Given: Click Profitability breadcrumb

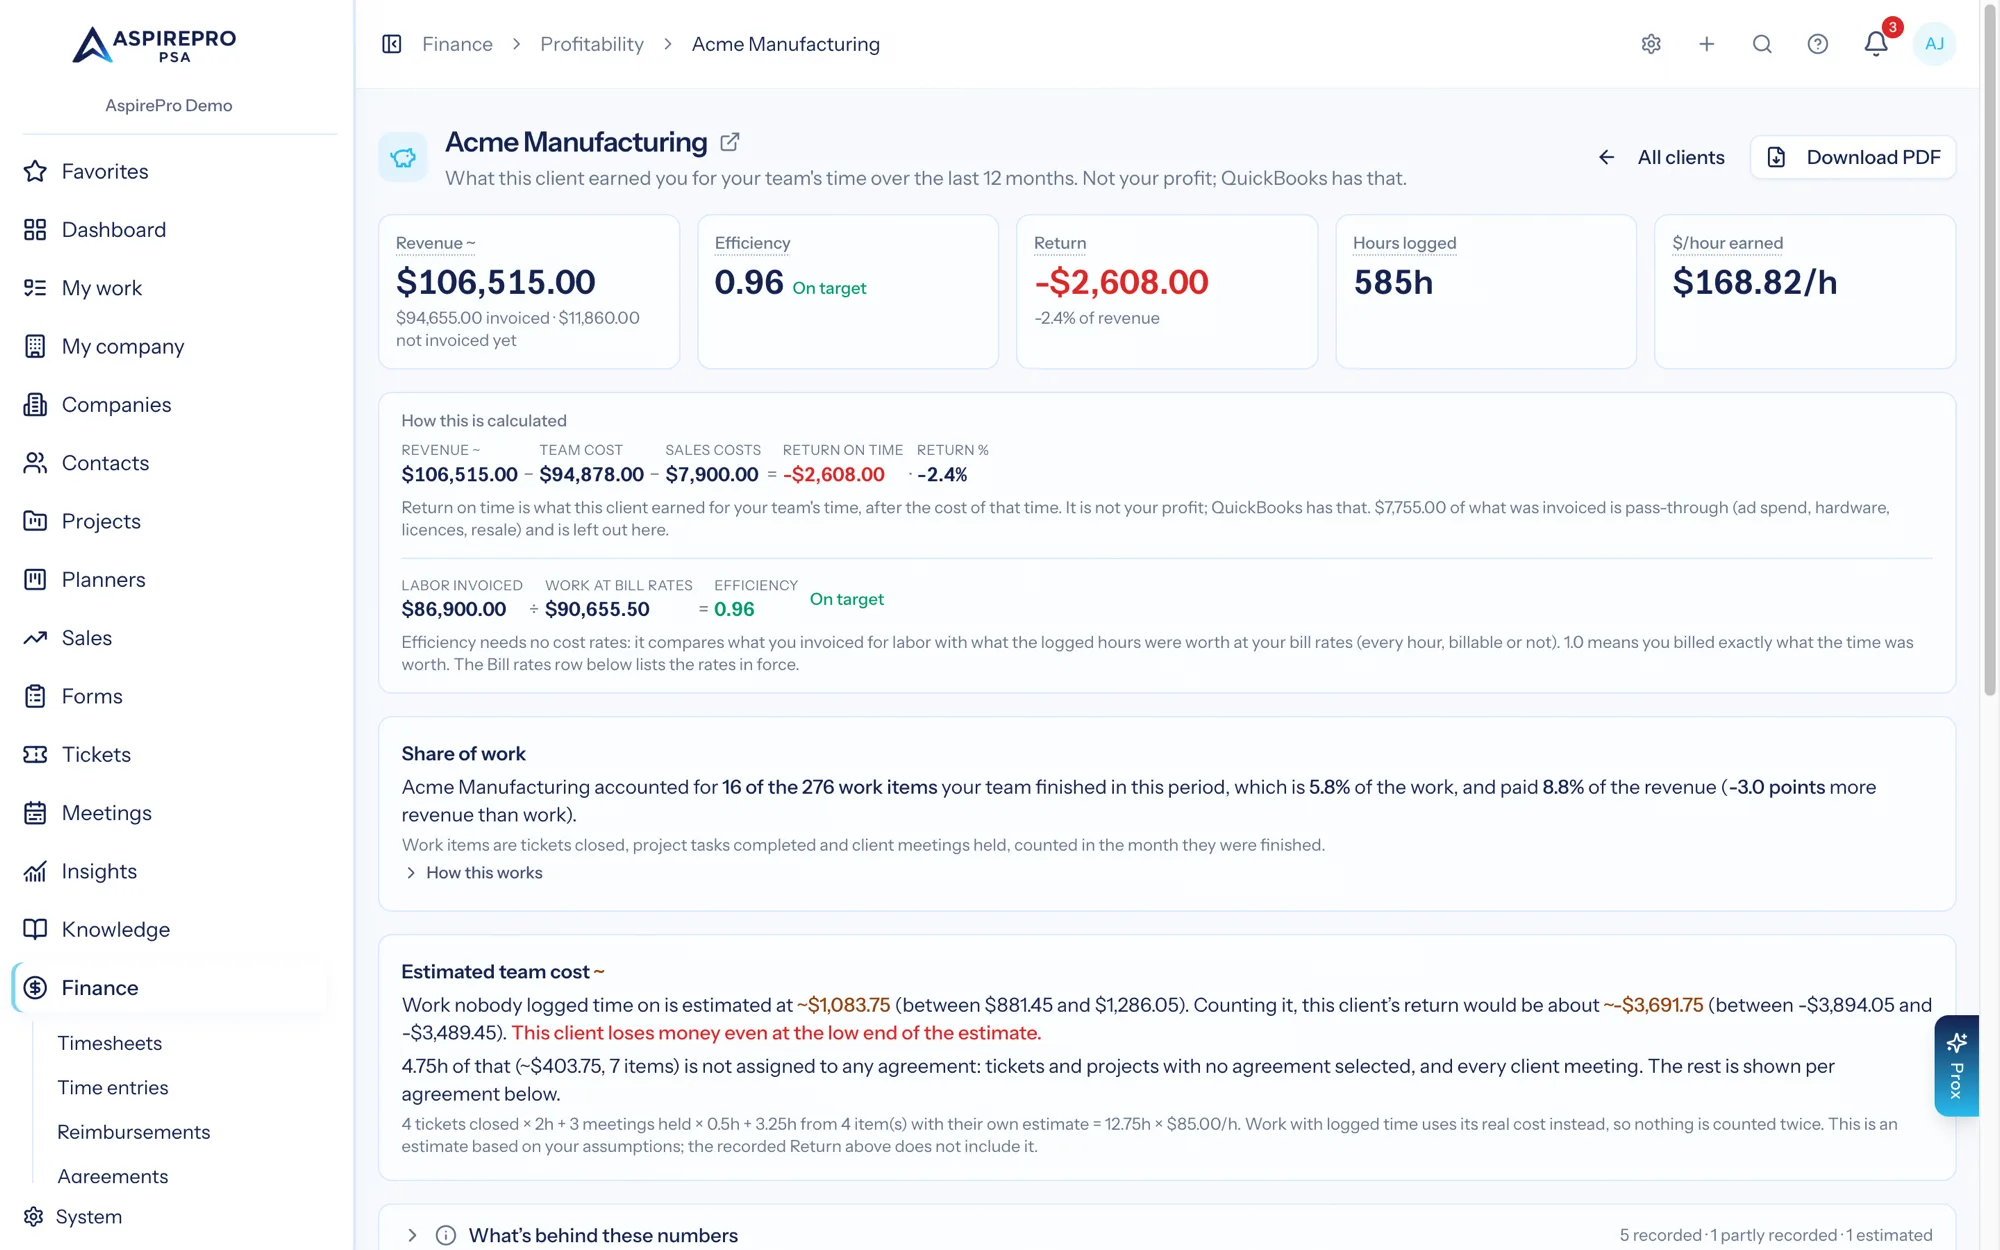Looking at the screenshot, I should pos(592,44).
